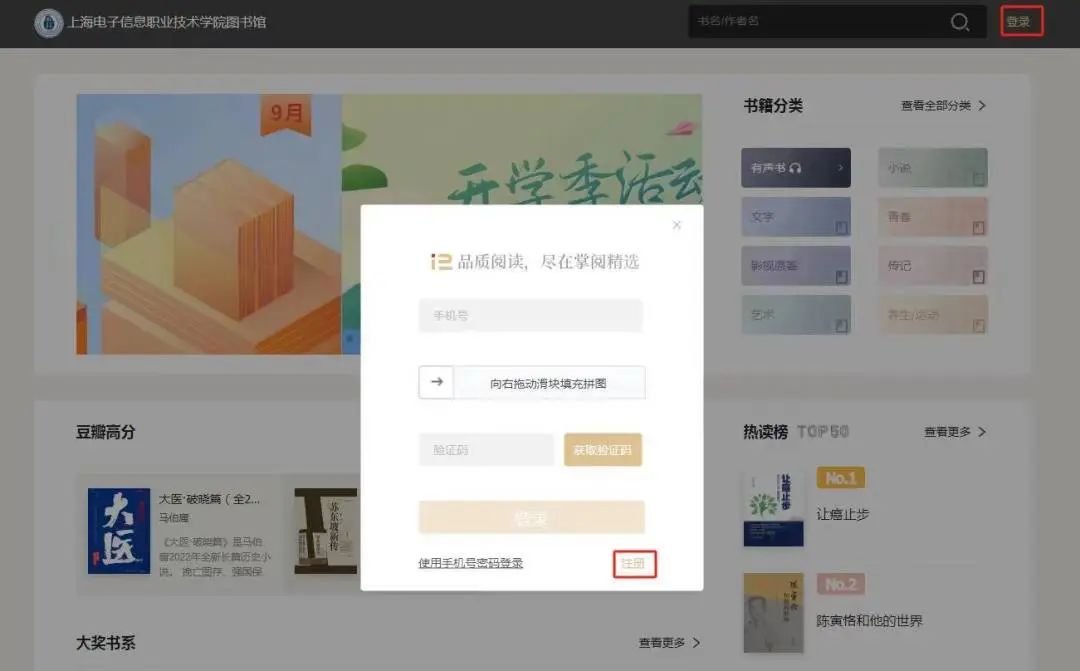Click the 注册 link in the dialog
1080x671 pixels.
click(635, 564)
